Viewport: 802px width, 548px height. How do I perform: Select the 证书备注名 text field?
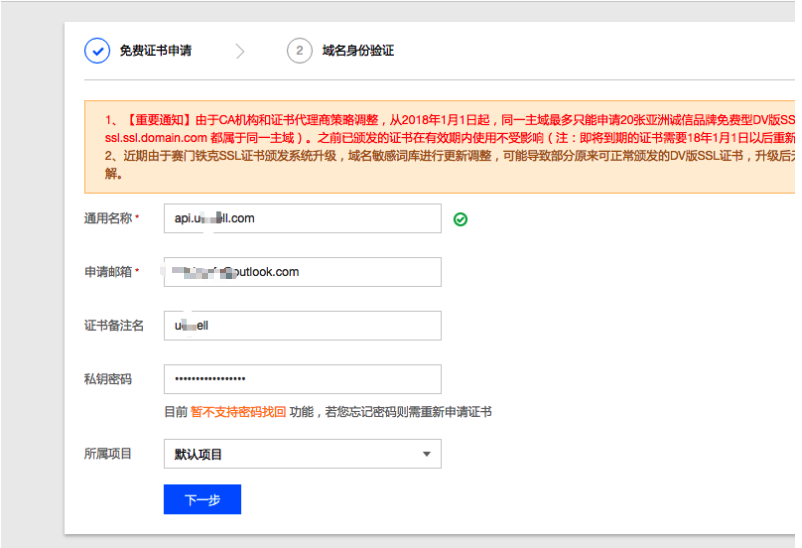pyautogui.click(x=302, y=326)
